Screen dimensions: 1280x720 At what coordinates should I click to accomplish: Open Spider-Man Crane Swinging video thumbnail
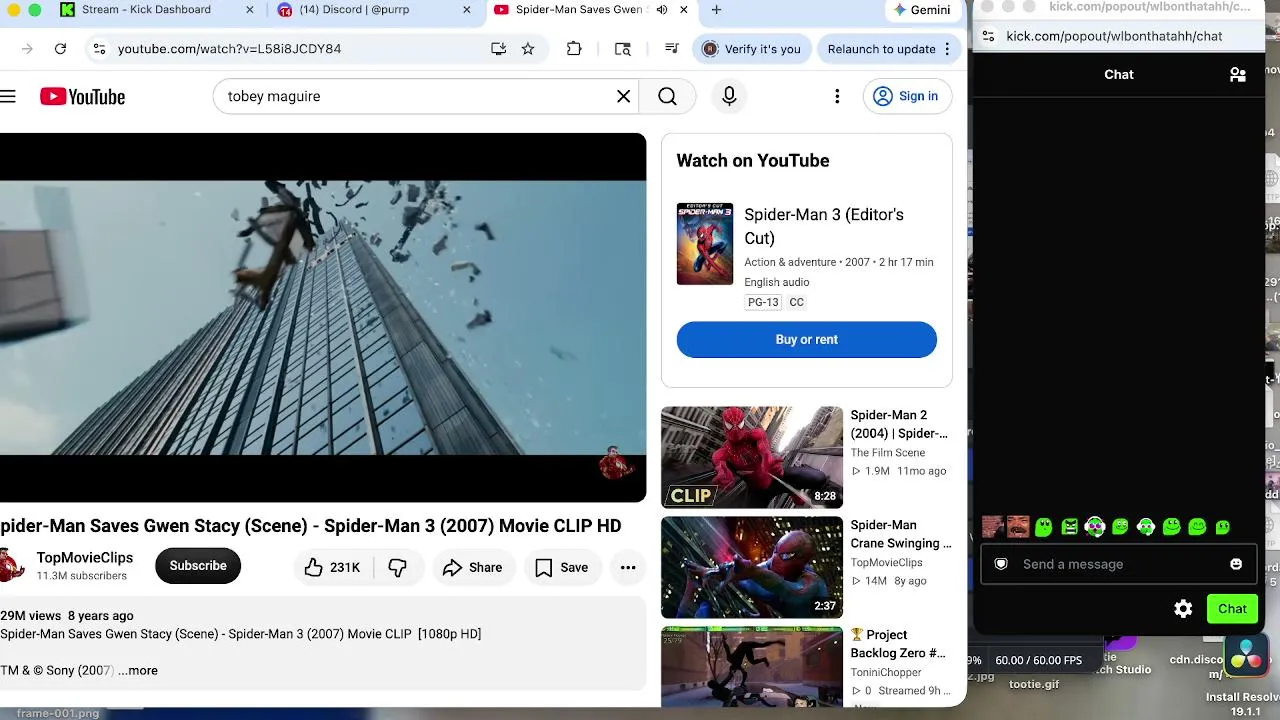[x=752, y=567]
